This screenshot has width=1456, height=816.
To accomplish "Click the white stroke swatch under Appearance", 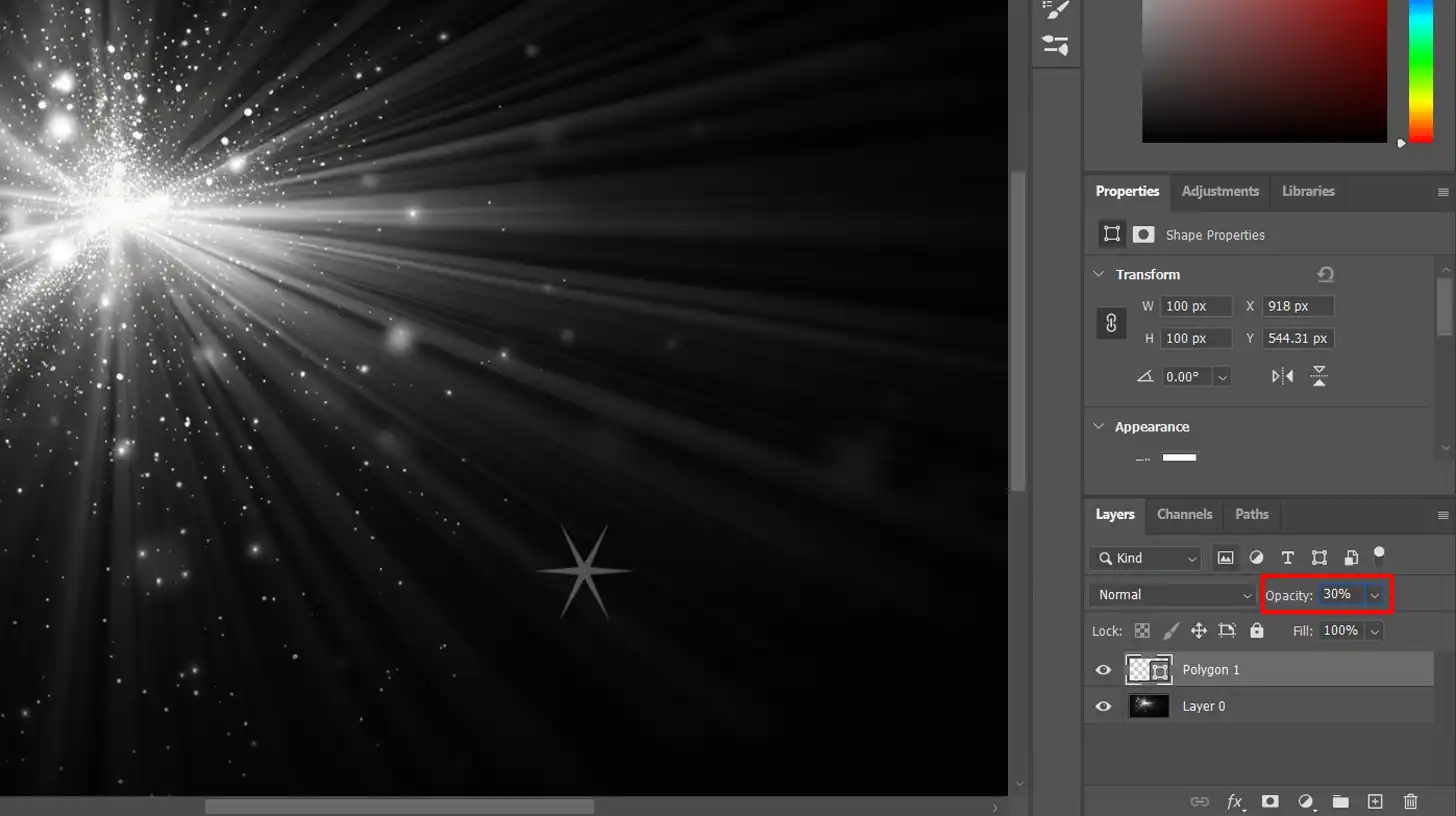I will 1179,458.
